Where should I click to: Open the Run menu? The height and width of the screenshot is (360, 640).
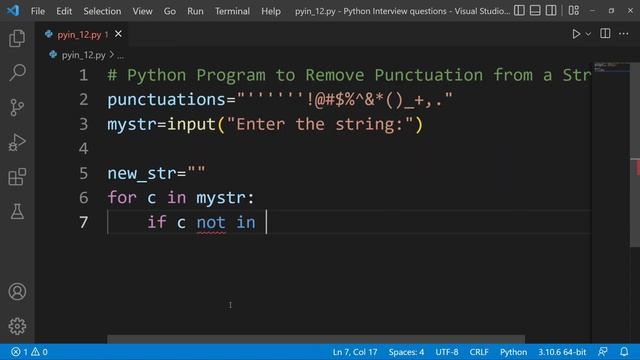pos(195,11)
